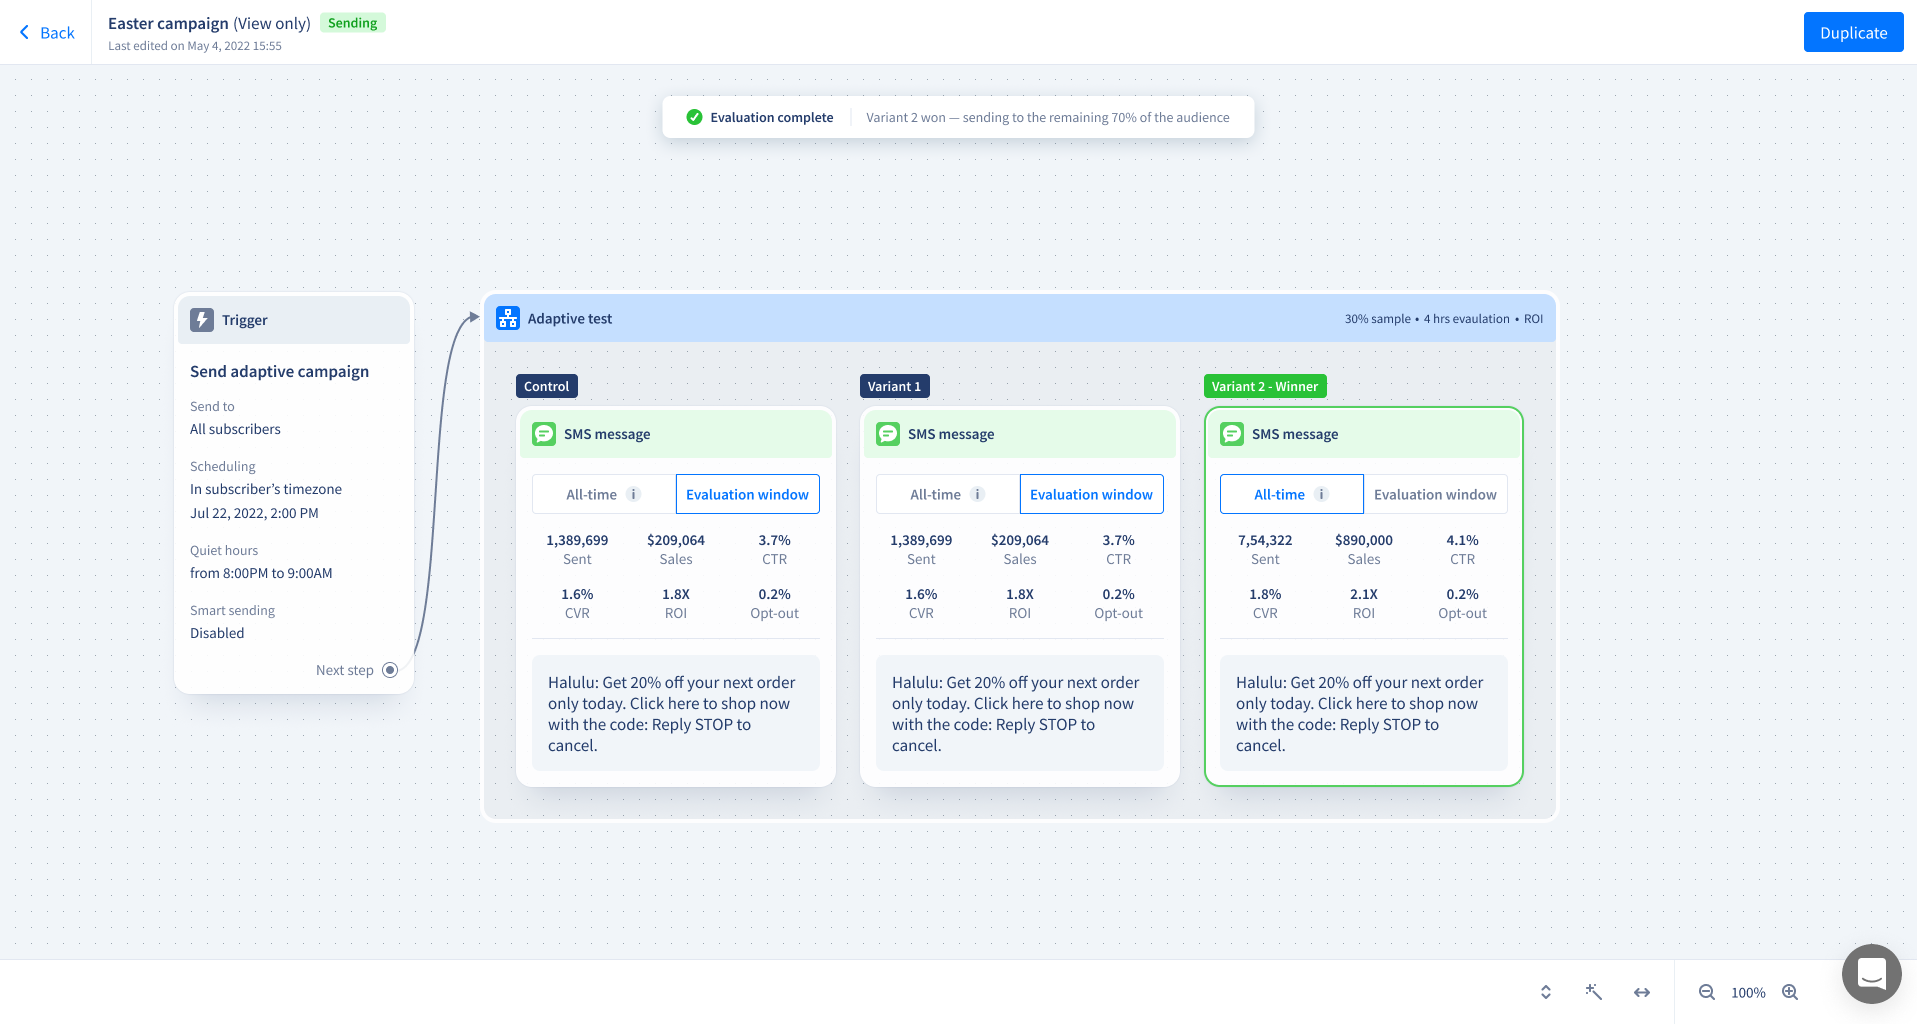Click Easter campaign title
Viewport: 1917px width, 1024px height.
(168, 23)
